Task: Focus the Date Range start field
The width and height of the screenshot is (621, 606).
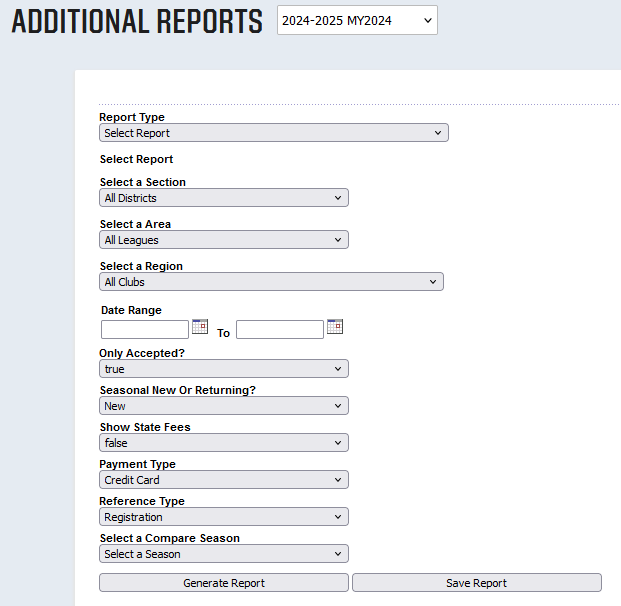Action: [145, 329]
